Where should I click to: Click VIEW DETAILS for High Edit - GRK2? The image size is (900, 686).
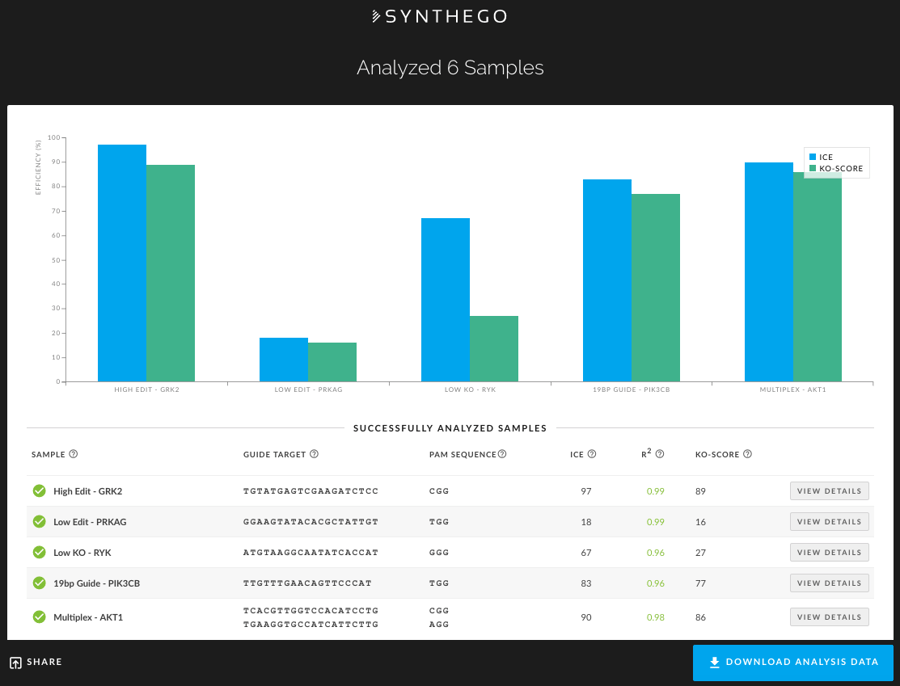click(x=829, y=491)
